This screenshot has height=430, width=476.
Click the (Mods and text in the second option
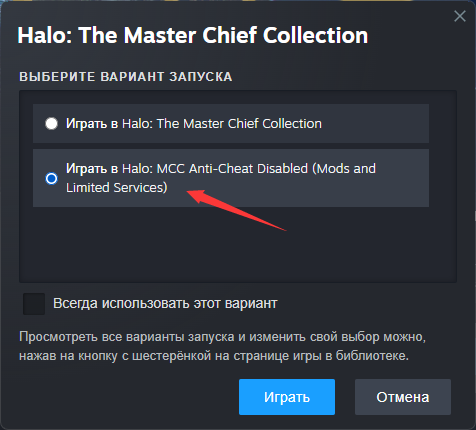point(344,169)
